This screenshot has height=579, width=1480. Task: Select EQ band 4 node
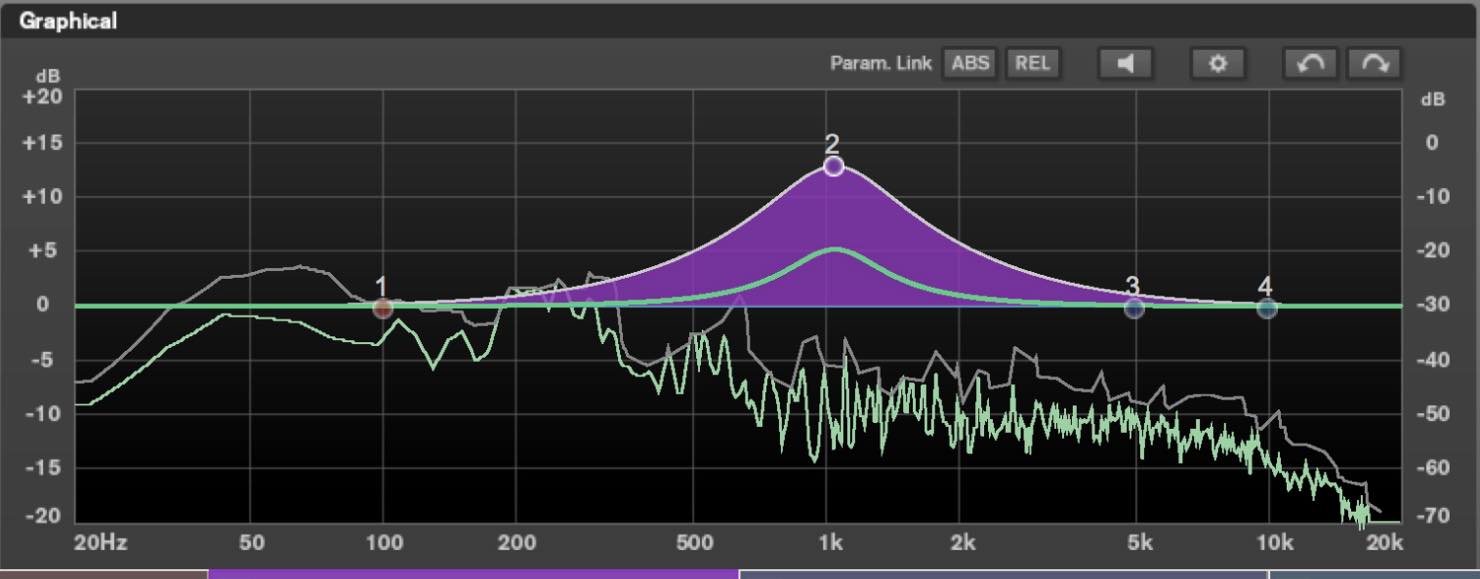pos(1267,308)
